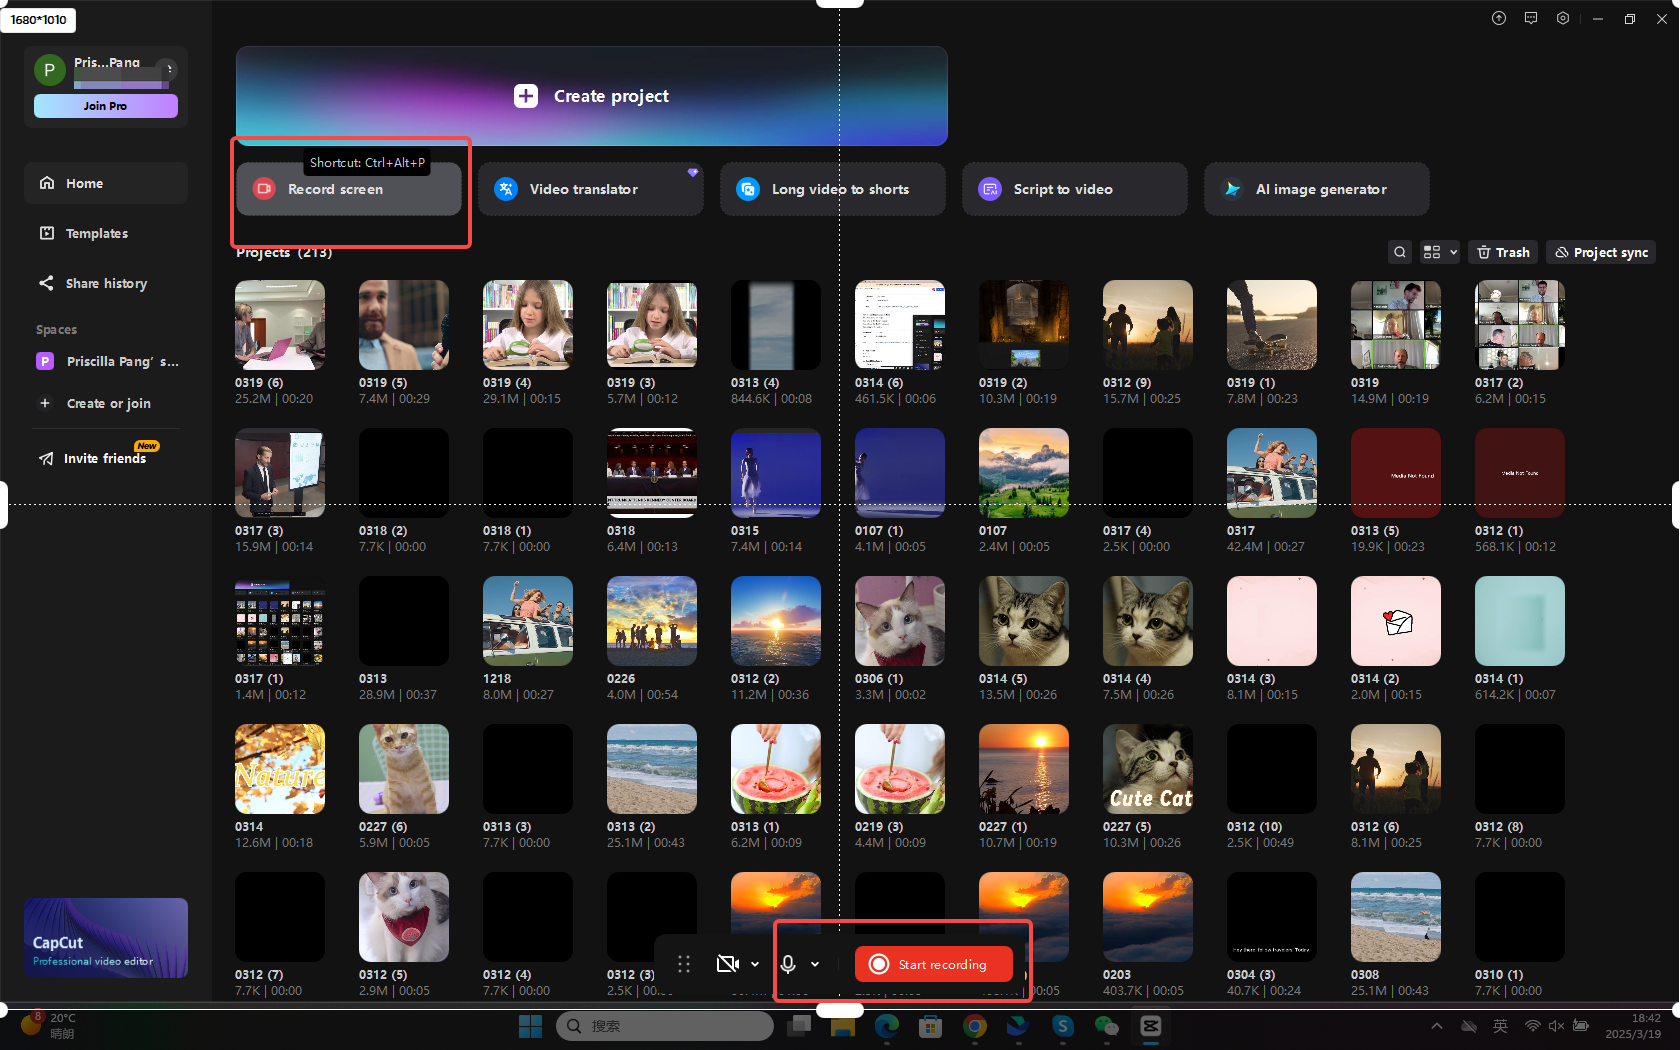Select the 0226 project thumbnail

(x=652, y=621)
